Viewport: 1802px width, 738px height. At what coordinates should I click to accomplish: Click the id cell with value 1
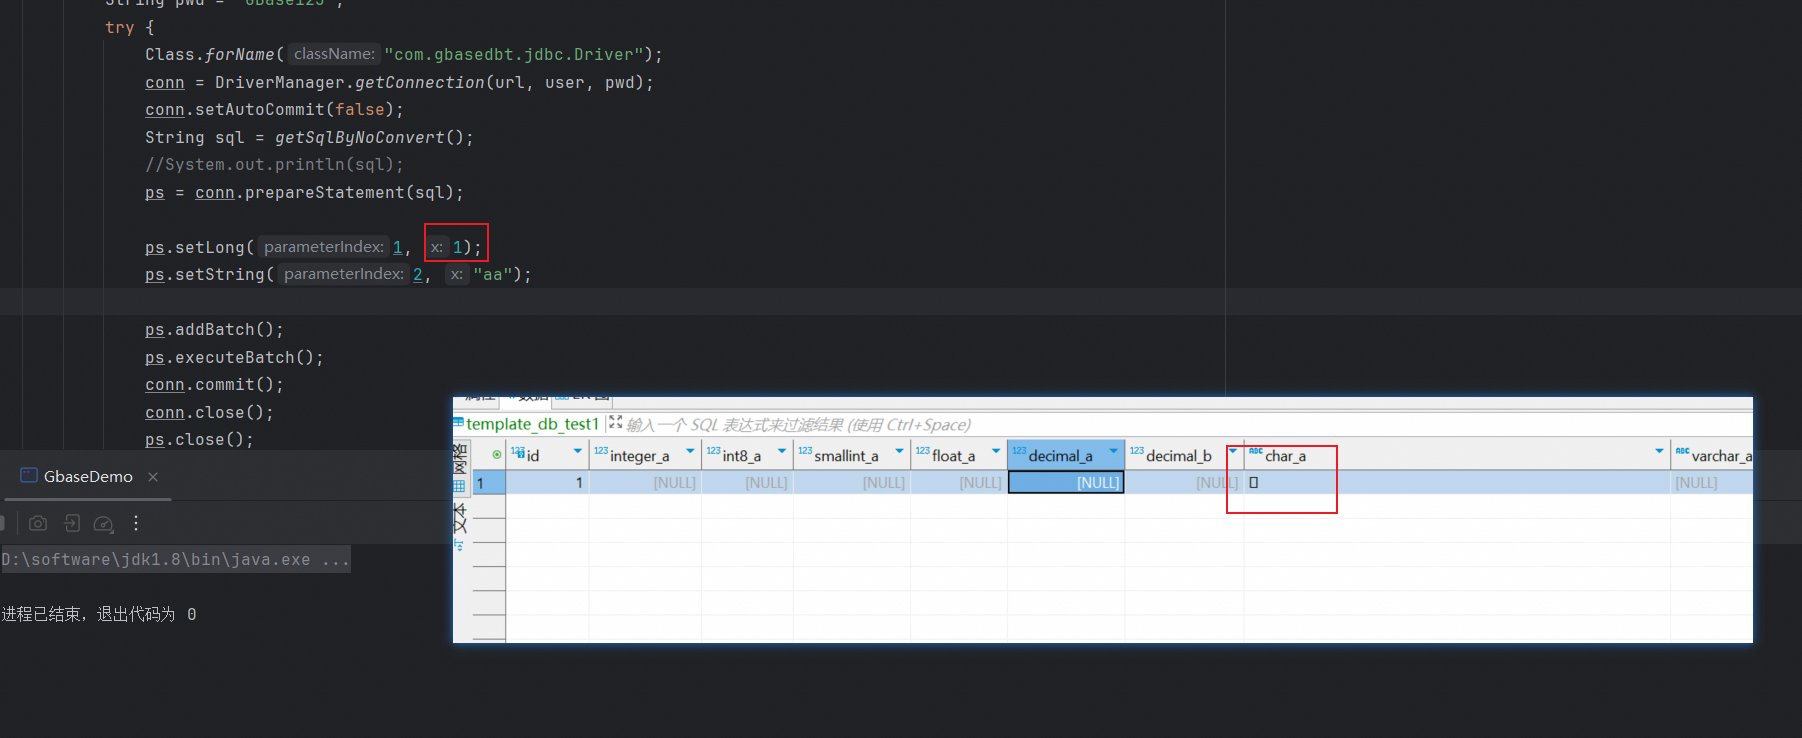(547, 483)
